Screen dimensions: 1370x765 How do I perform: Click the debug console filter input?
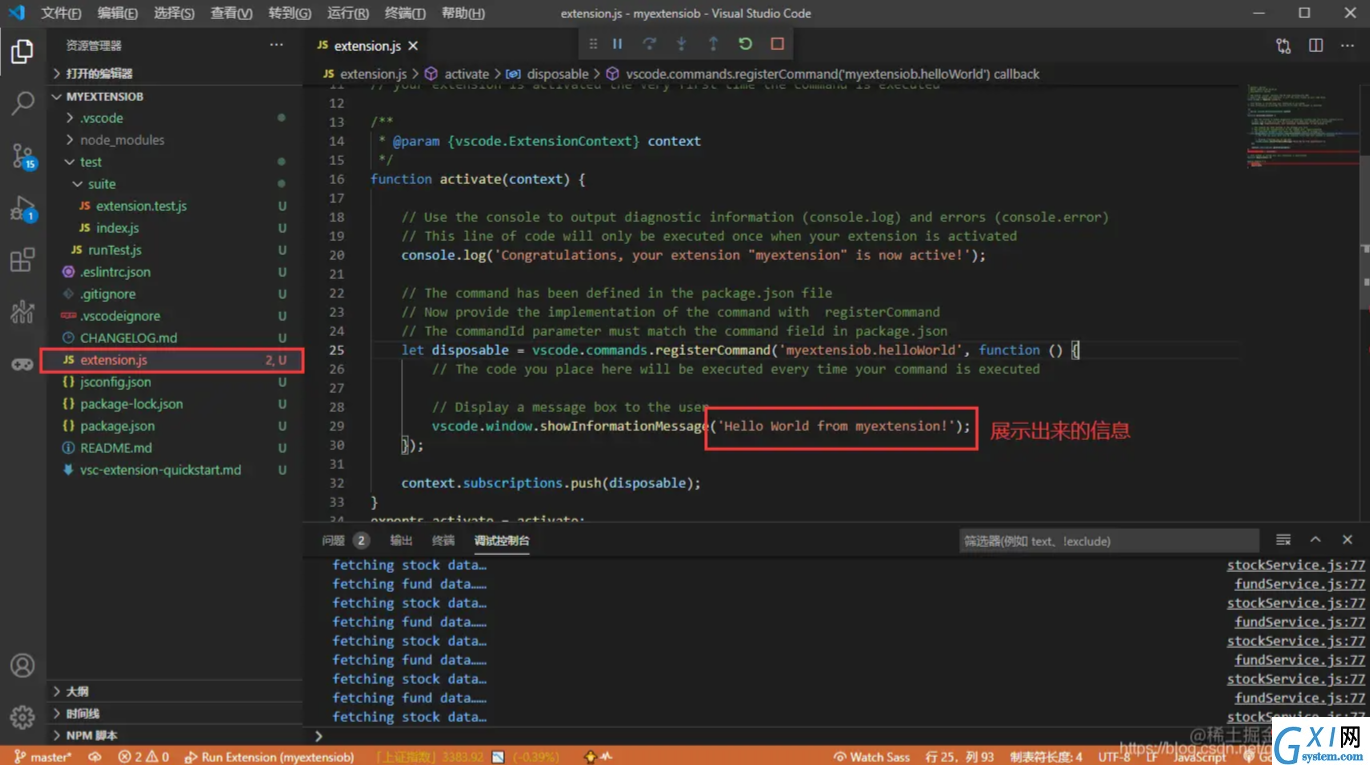click(x=1109, y=541)
